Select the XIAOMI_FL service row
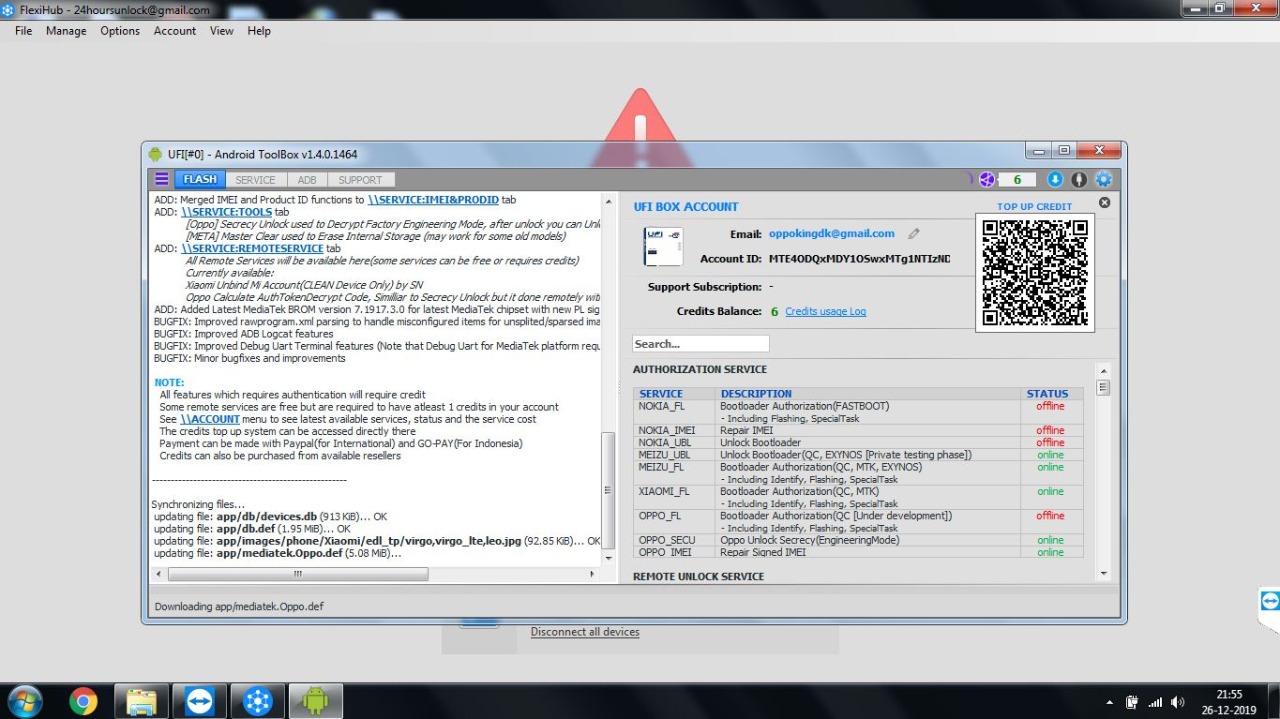Image resolution: width=1280 pixels, height=719 pixels. 859,497
